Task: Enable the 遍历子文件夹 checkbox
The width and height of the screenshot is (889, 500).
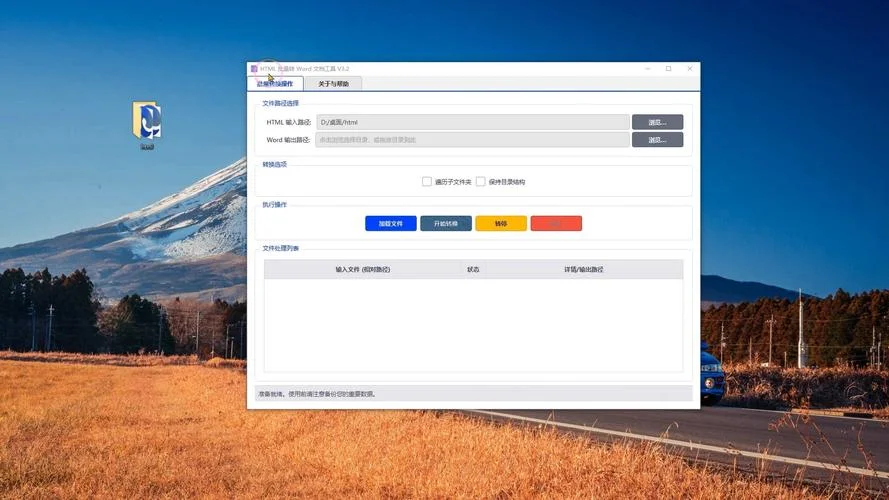Action: pyautogui.click(x=426, y=181)
